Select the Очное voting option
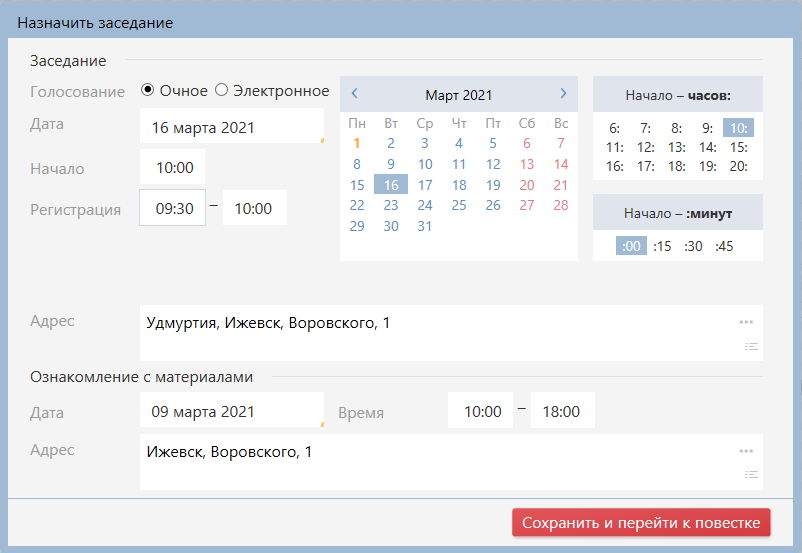Image resolution: width=802 pixels, height=553 pixels. coord(148,90)
